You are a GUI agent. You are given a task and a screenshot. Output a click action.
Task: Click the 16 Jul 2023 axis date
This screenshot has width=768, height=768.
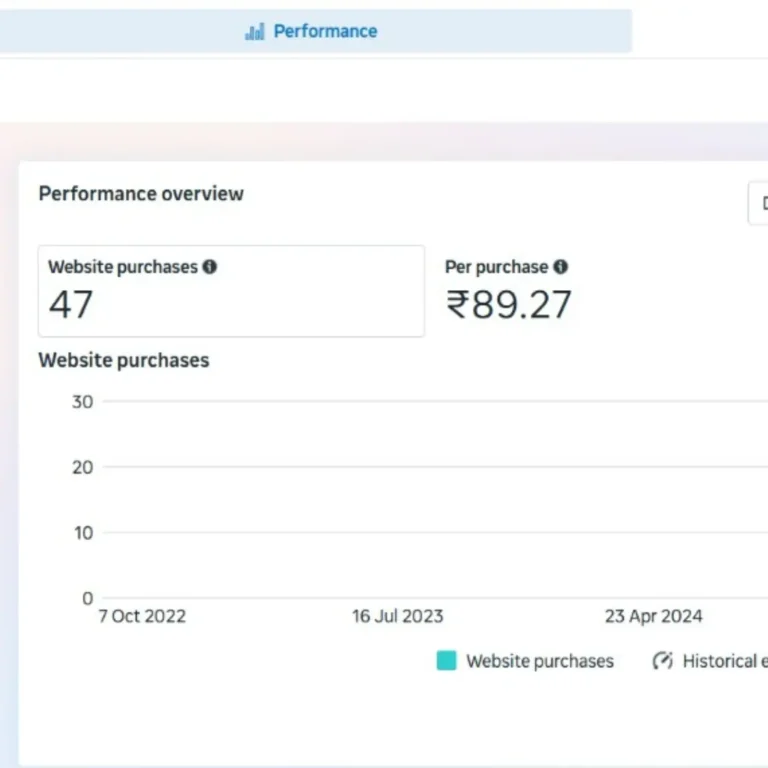click(x=397, y=616)
